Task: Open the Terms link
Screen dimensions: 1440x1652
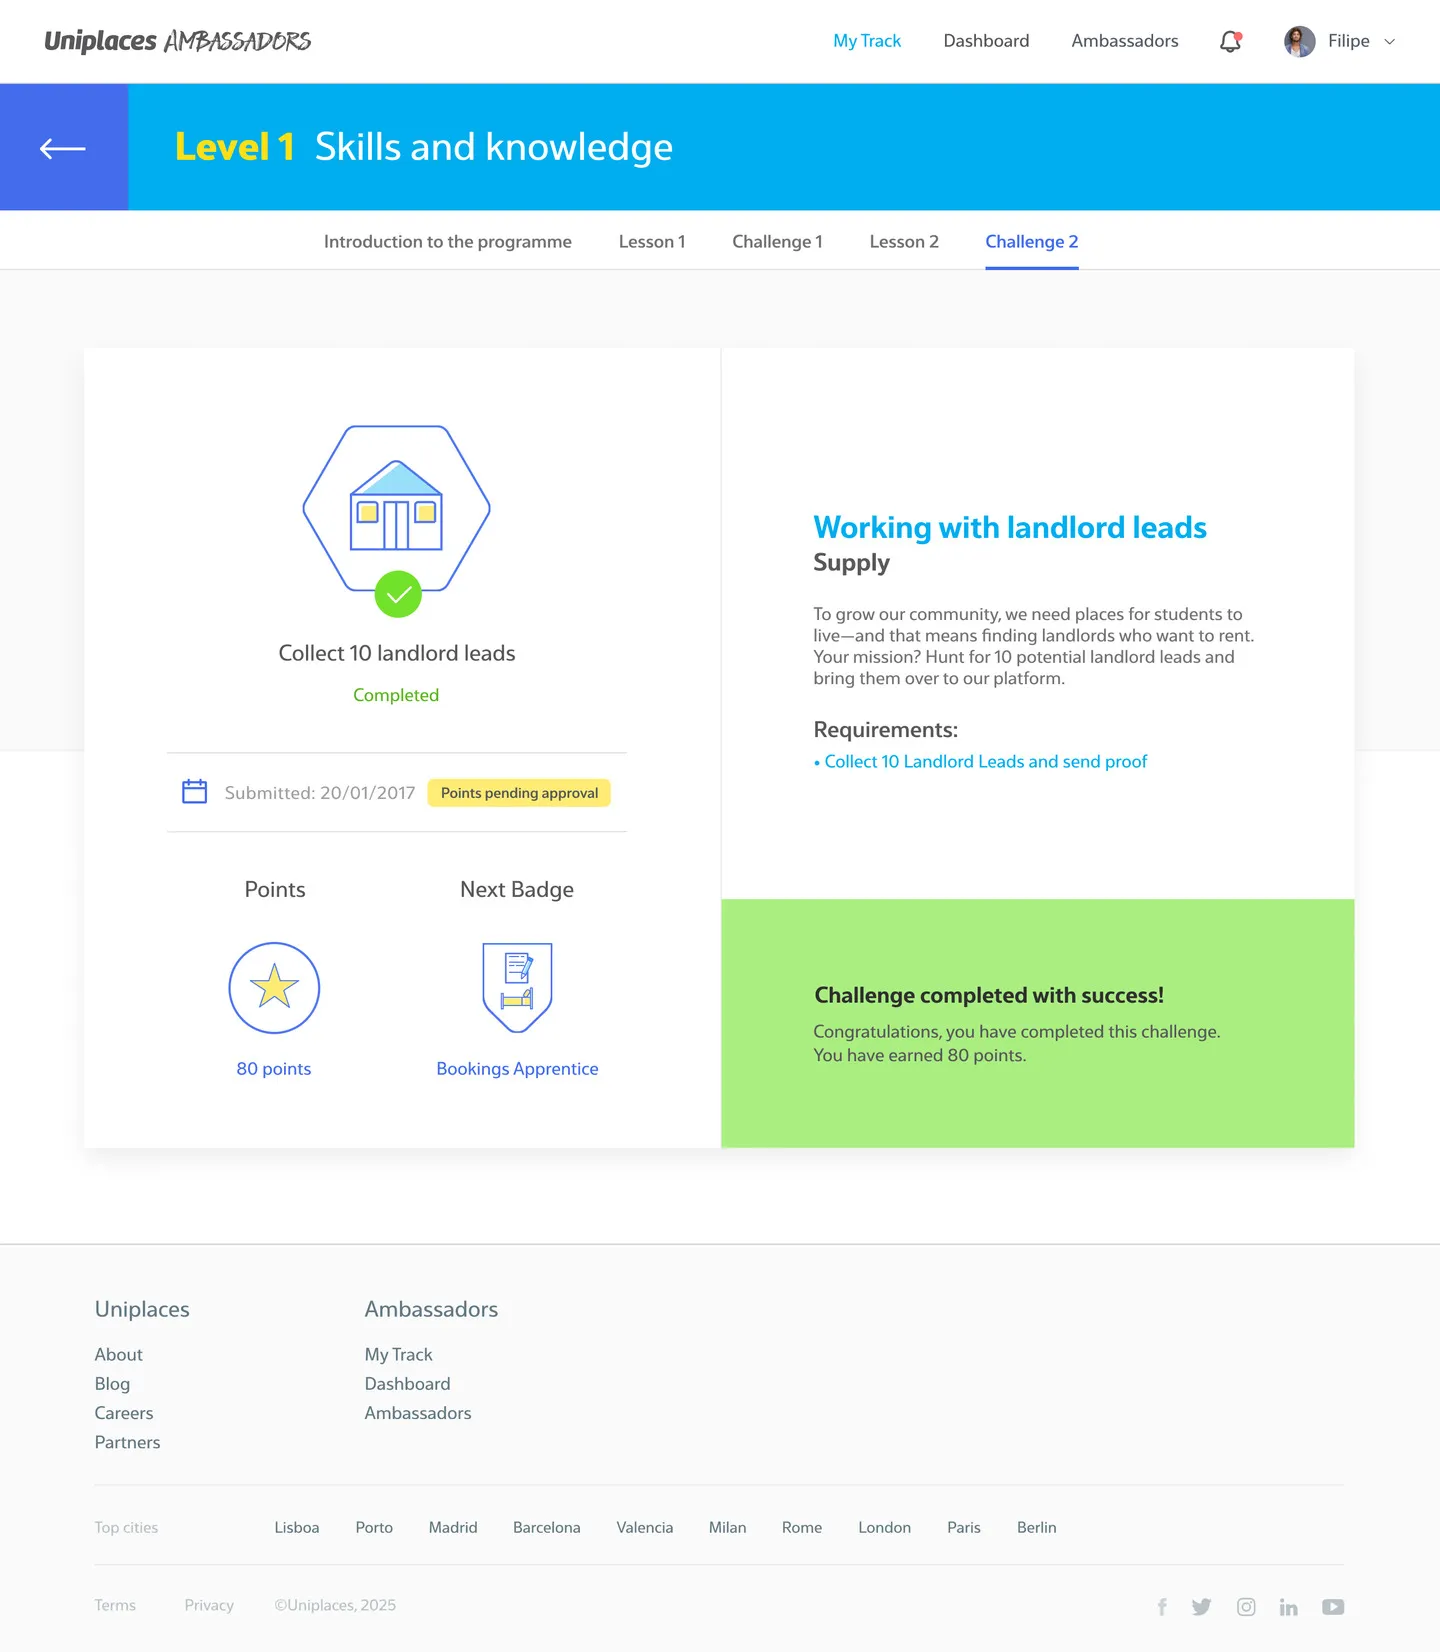Action: (115, 1606)
